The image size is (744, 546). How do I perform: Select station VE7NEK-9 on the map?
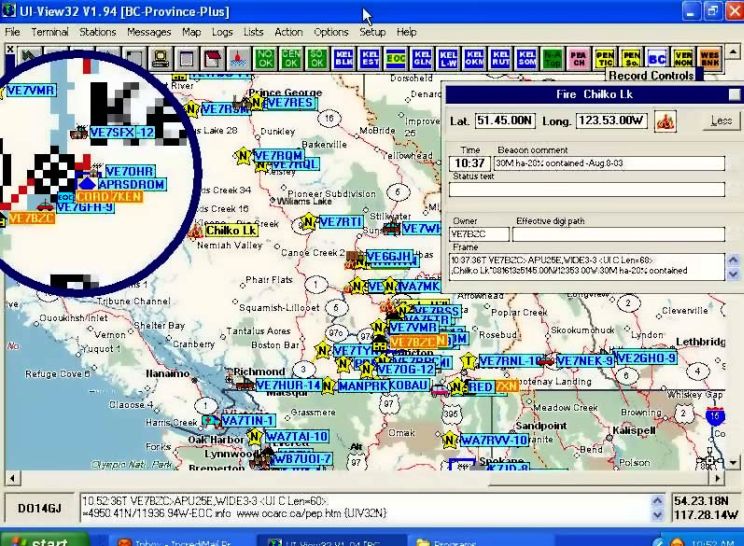585,361
